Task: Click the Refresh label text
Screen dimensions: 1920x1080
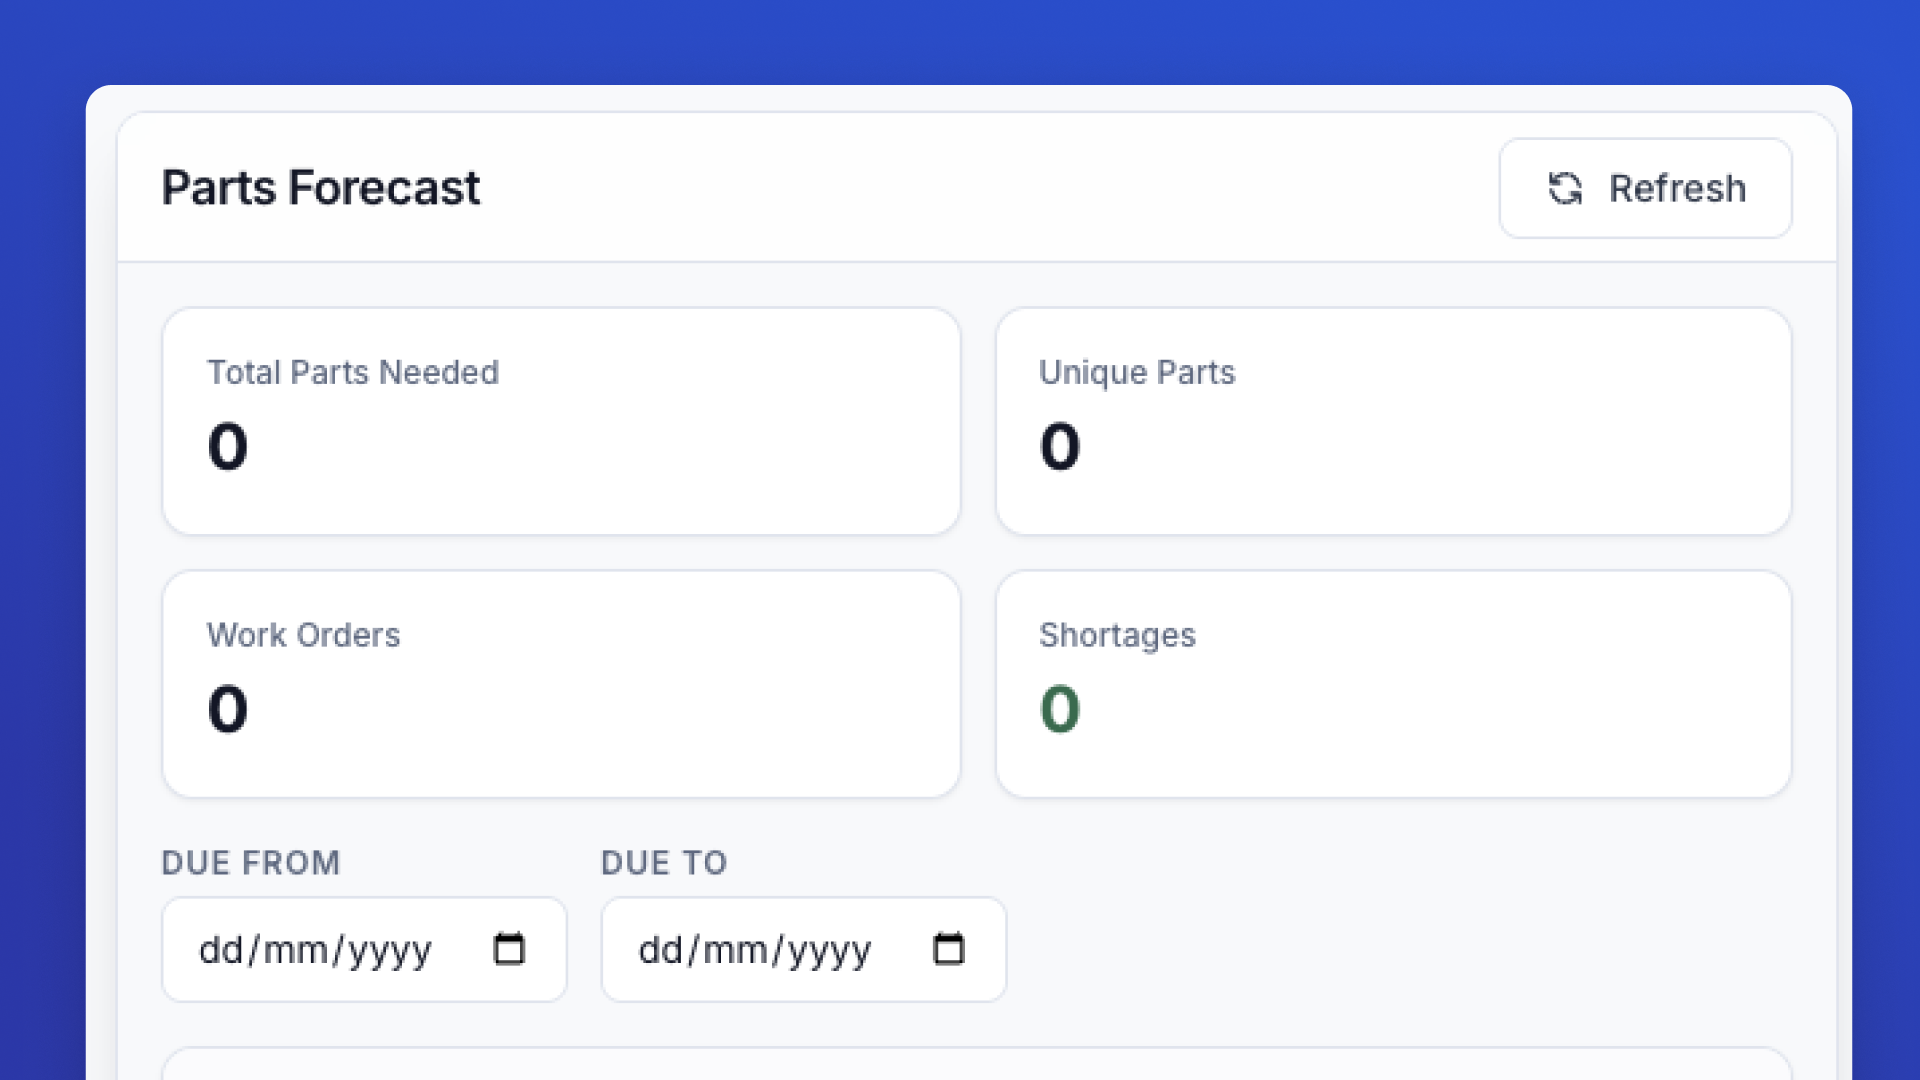Action: 1678,188
